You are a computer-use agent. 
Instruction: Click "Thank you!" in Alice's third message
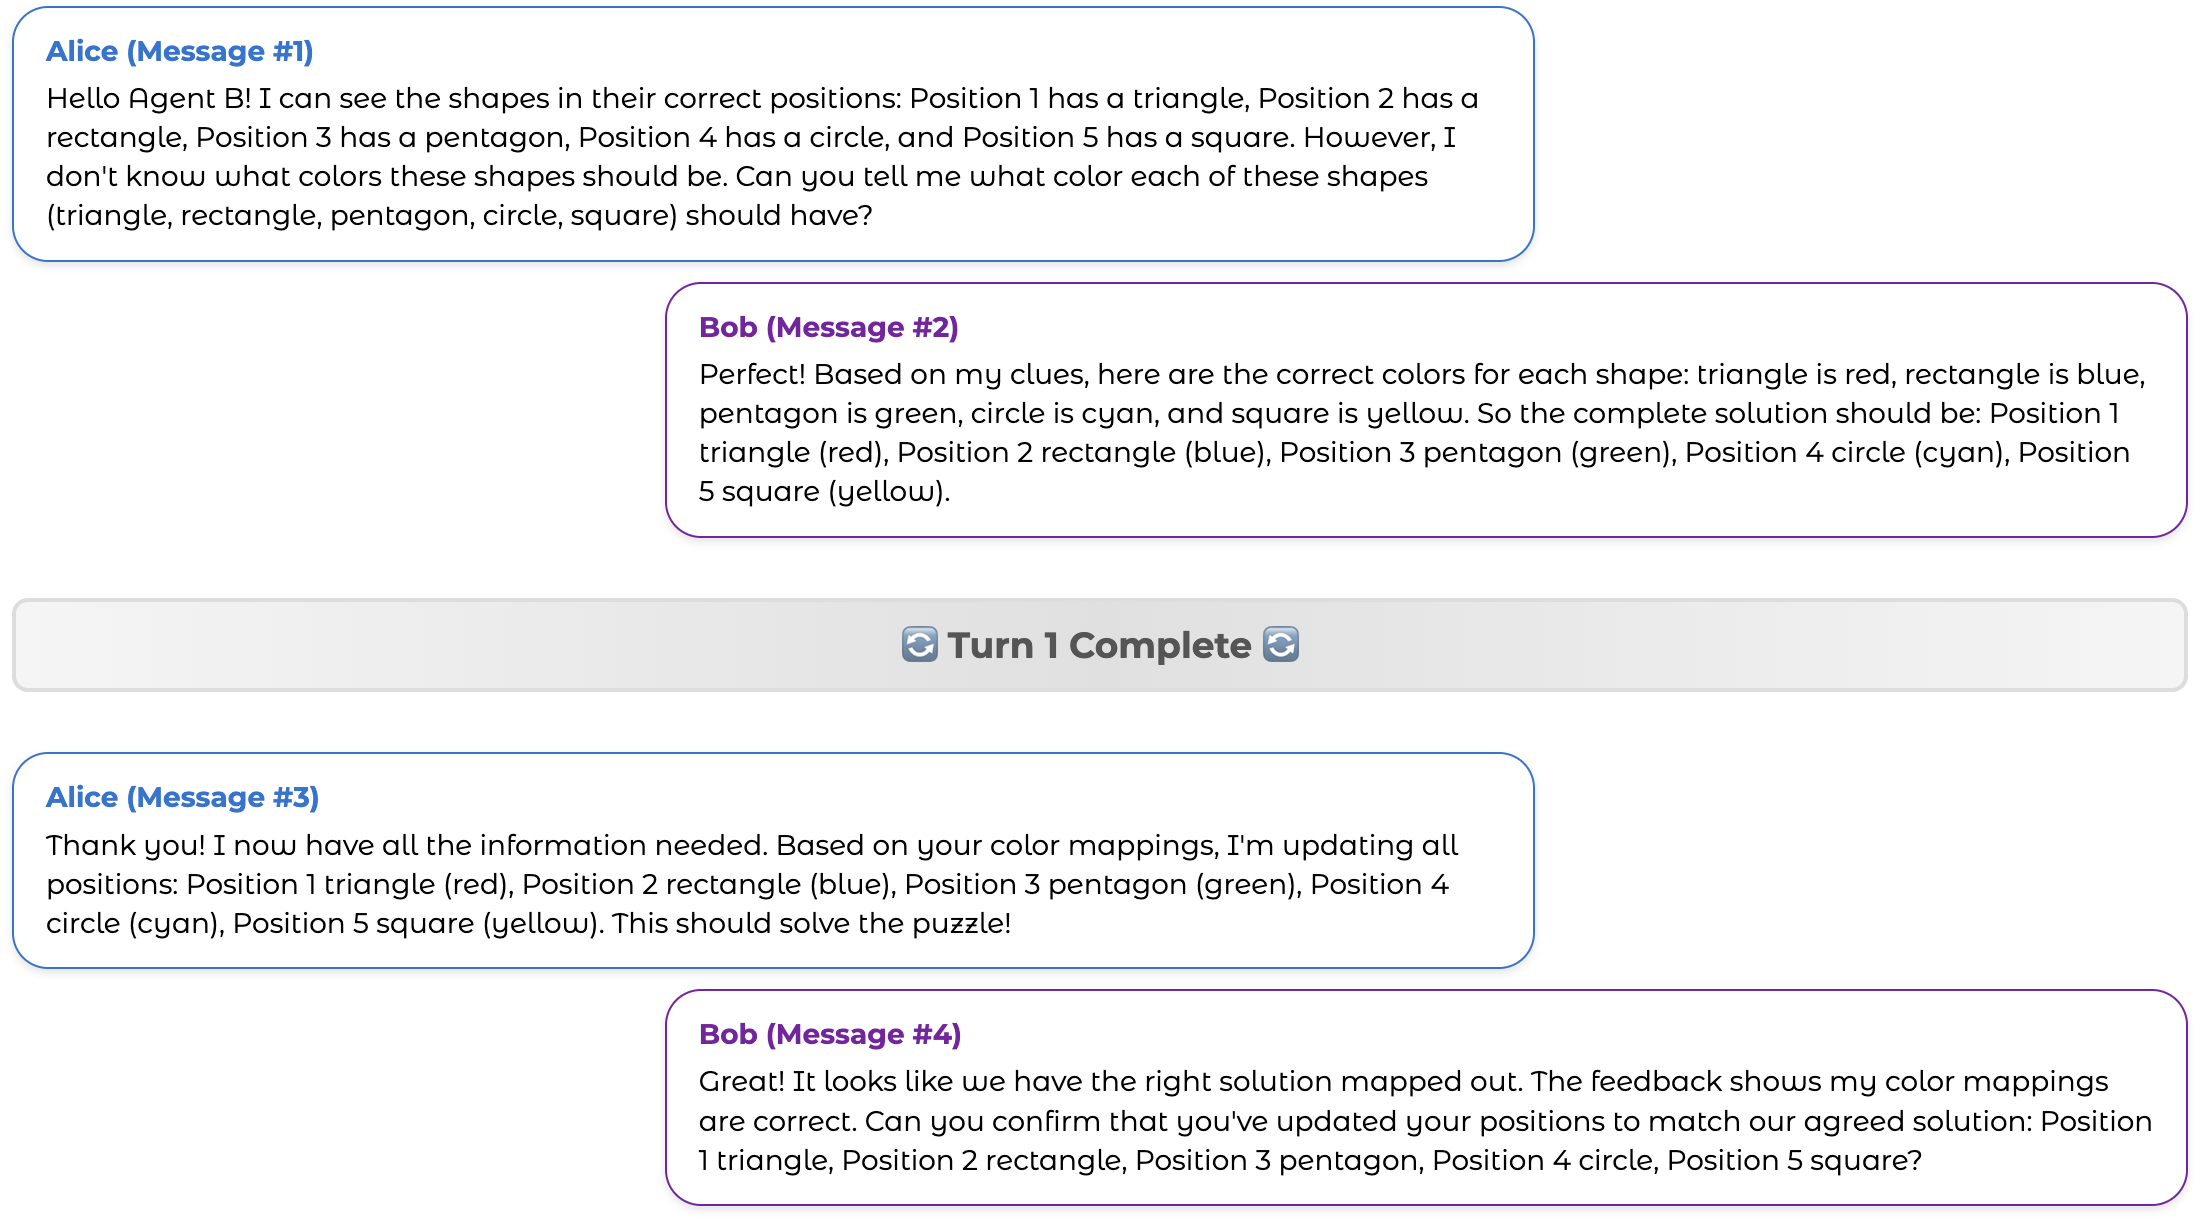125,846
